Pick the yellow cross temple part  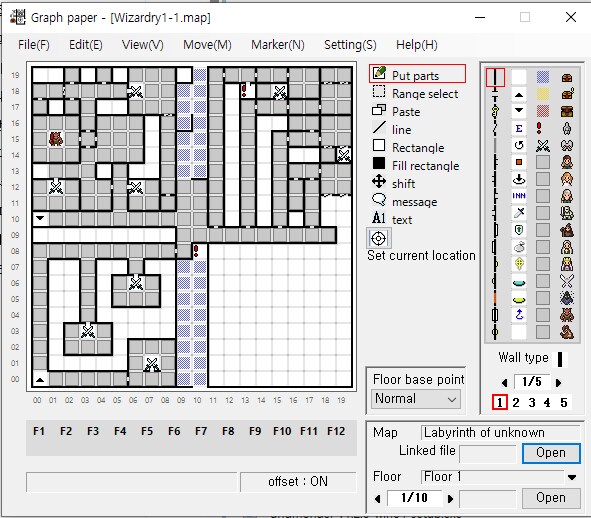519,264
